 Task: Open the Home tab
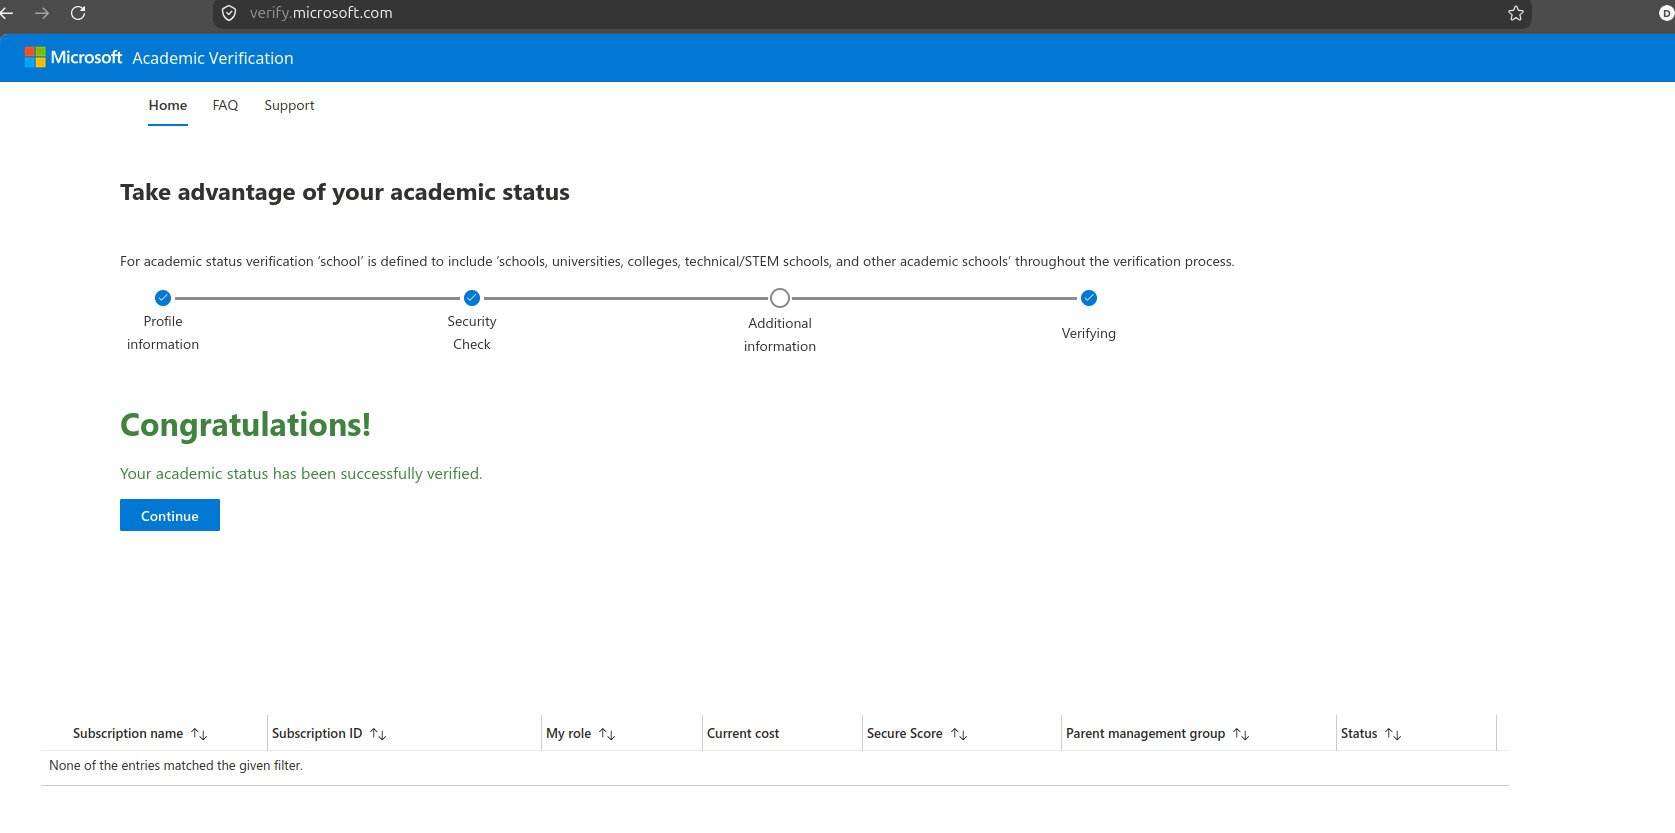point(168,105)
